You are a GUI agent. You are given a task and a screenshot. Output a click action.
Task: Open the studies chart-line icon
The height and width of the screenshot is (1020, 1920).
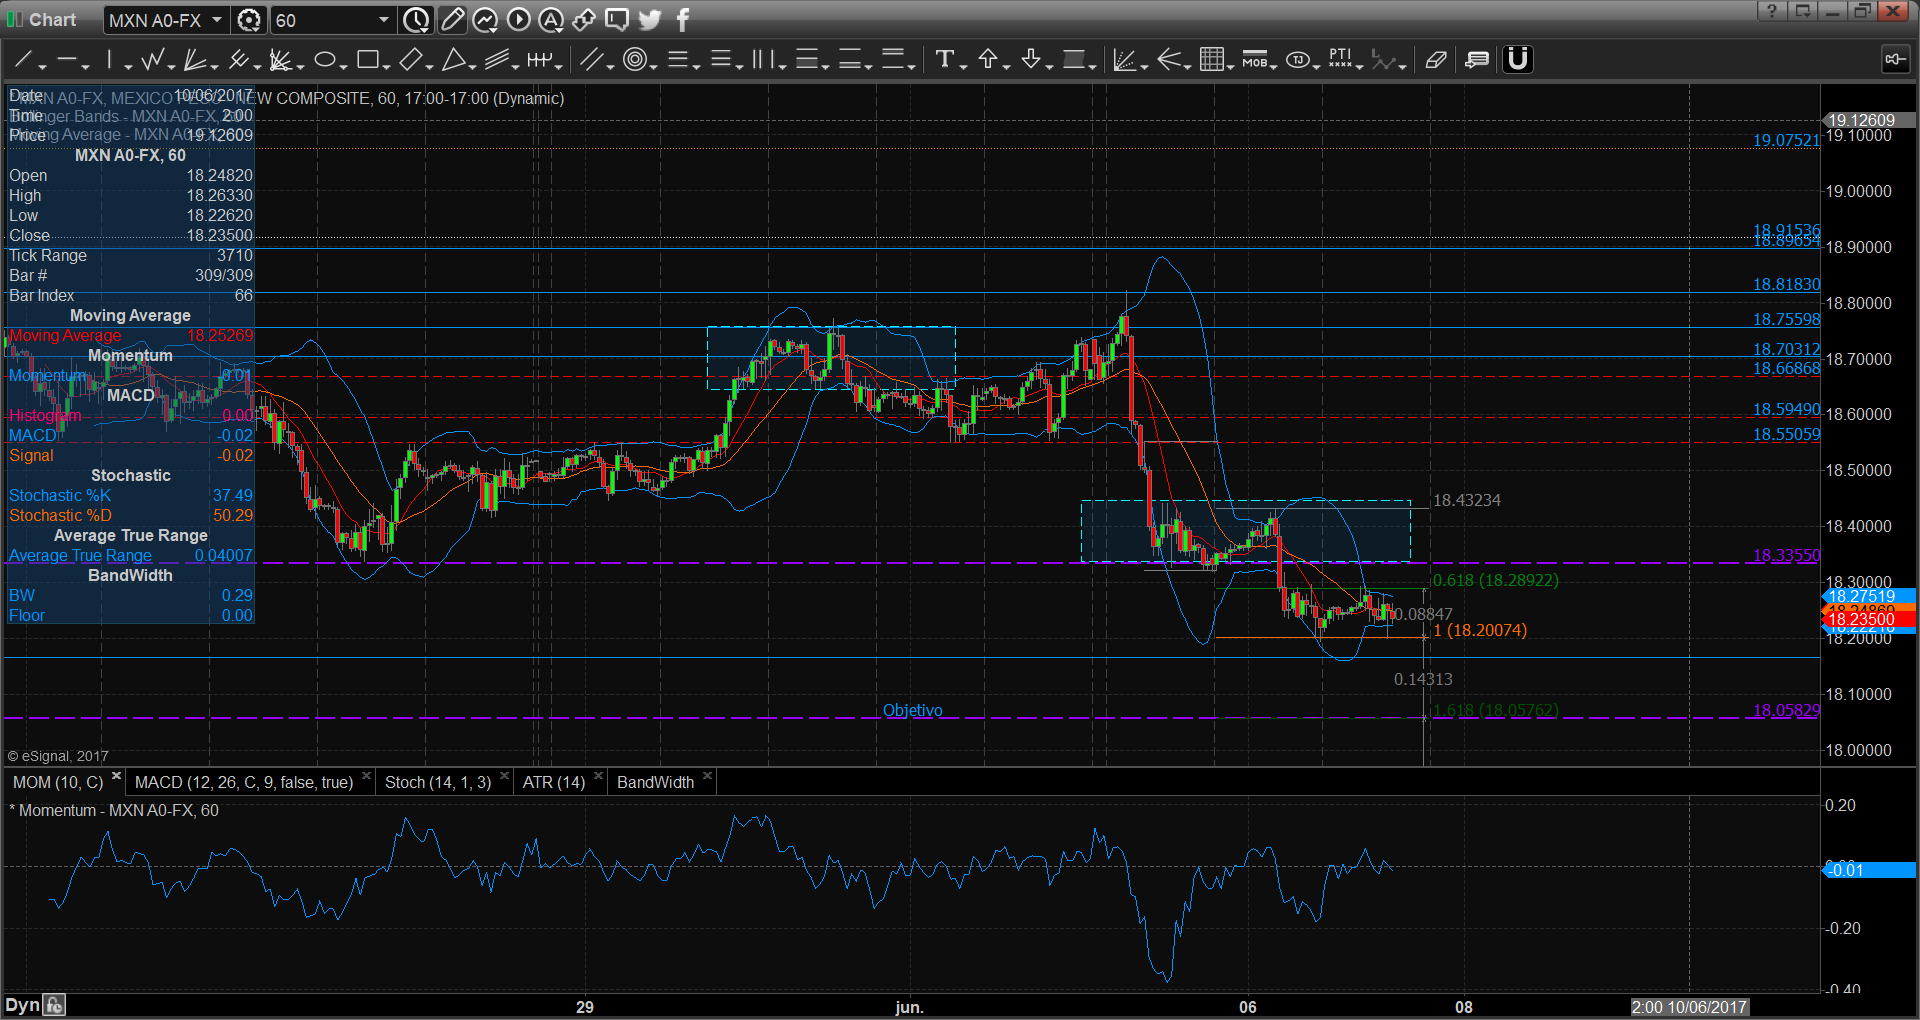[x=485, y=20]
